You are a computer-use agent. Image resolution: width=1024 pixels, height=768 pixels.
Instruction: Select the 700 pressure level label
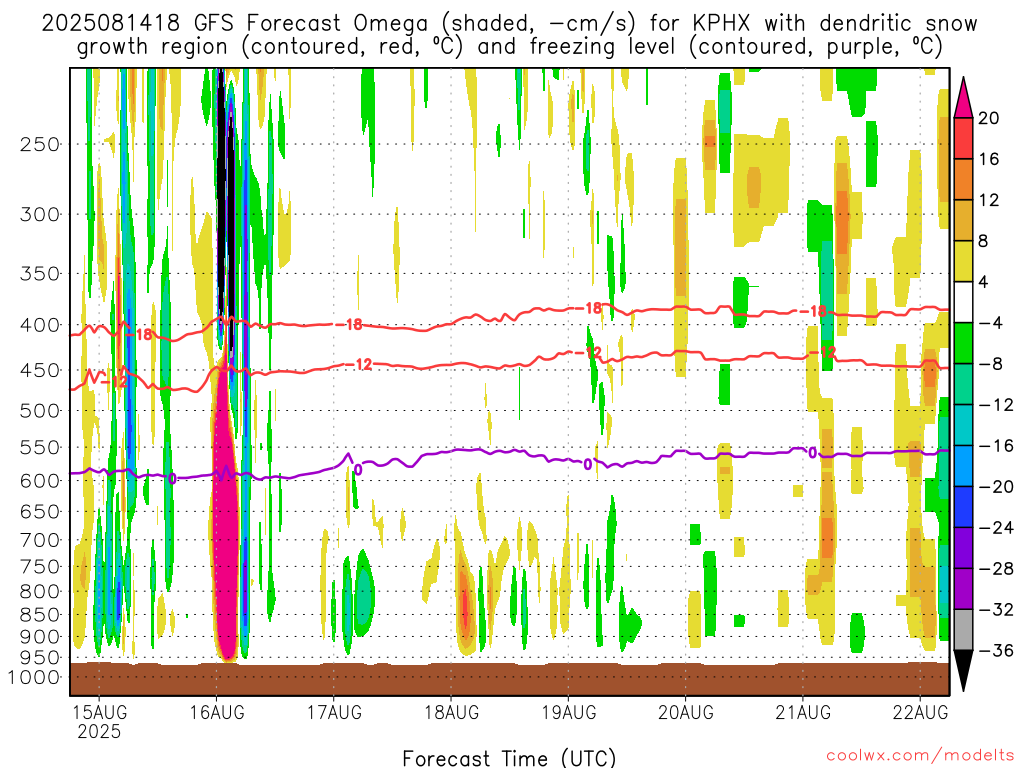tap(40, 540)
